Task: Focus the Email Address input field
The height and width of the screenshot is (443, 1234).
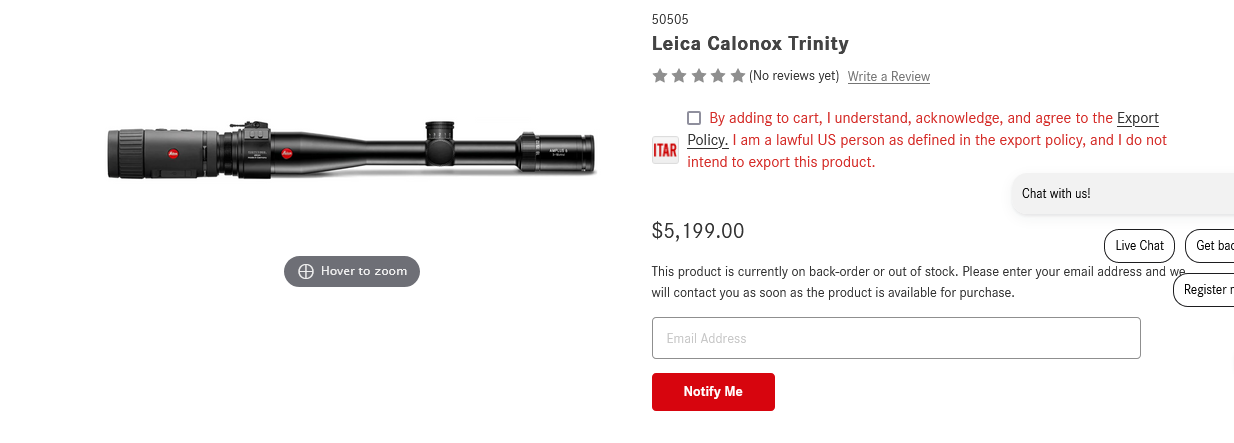Action: point(896,338)
